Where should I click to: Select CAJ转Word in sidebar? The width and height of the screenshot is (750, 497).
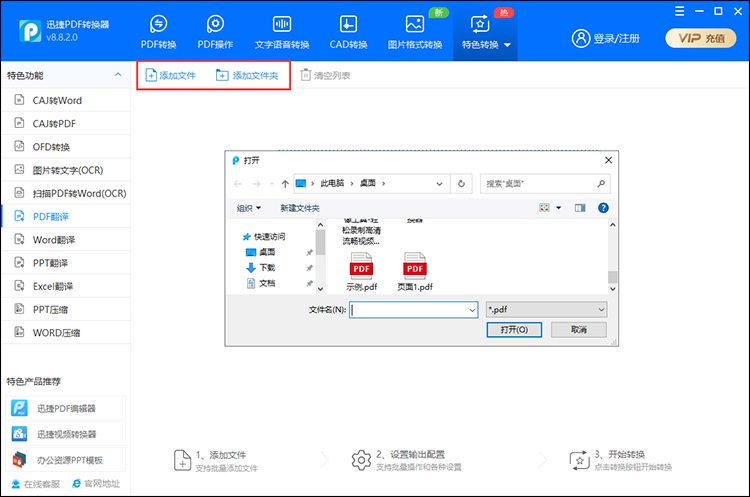tap(66, 100)
